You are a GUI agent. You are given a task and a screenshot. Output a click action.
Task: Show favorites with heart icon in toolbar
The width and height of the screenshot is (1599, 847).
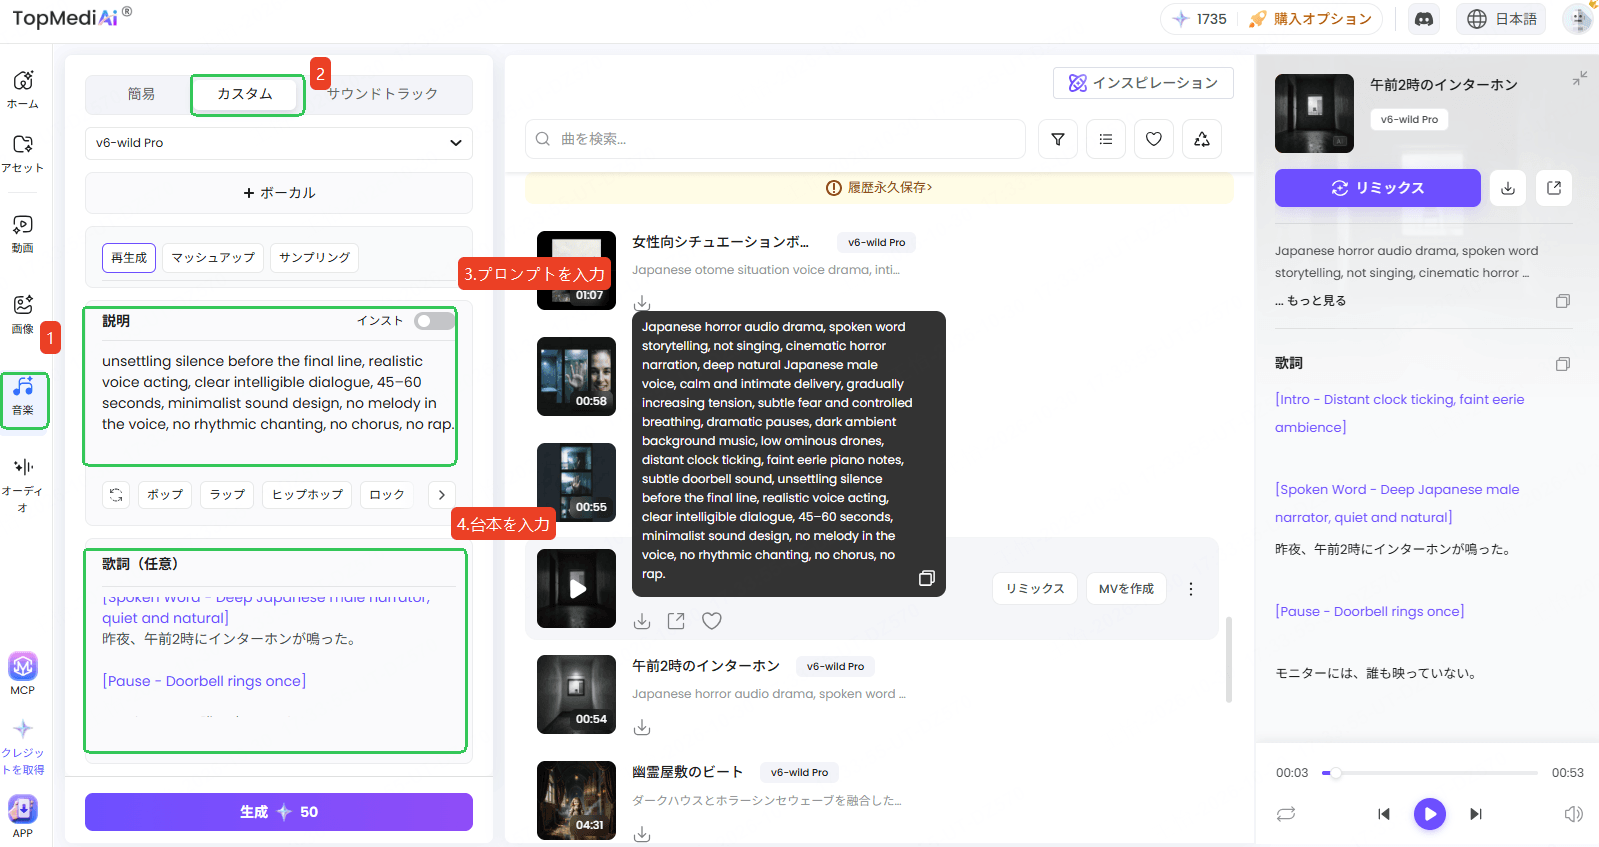pyautogui.click(x=1154, y=139)
